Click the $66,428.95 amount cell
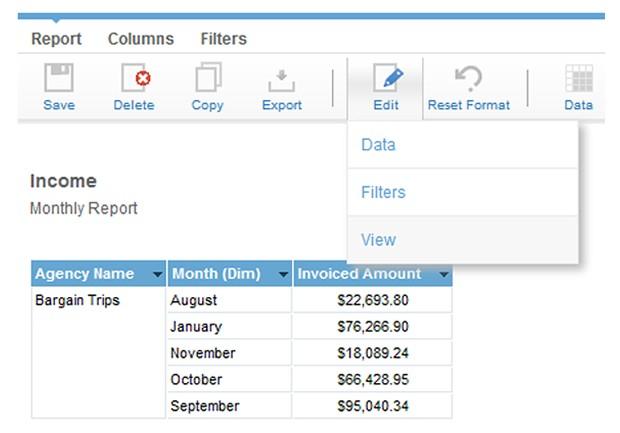Viewport: 620px width, 433px height. point(372,380)
